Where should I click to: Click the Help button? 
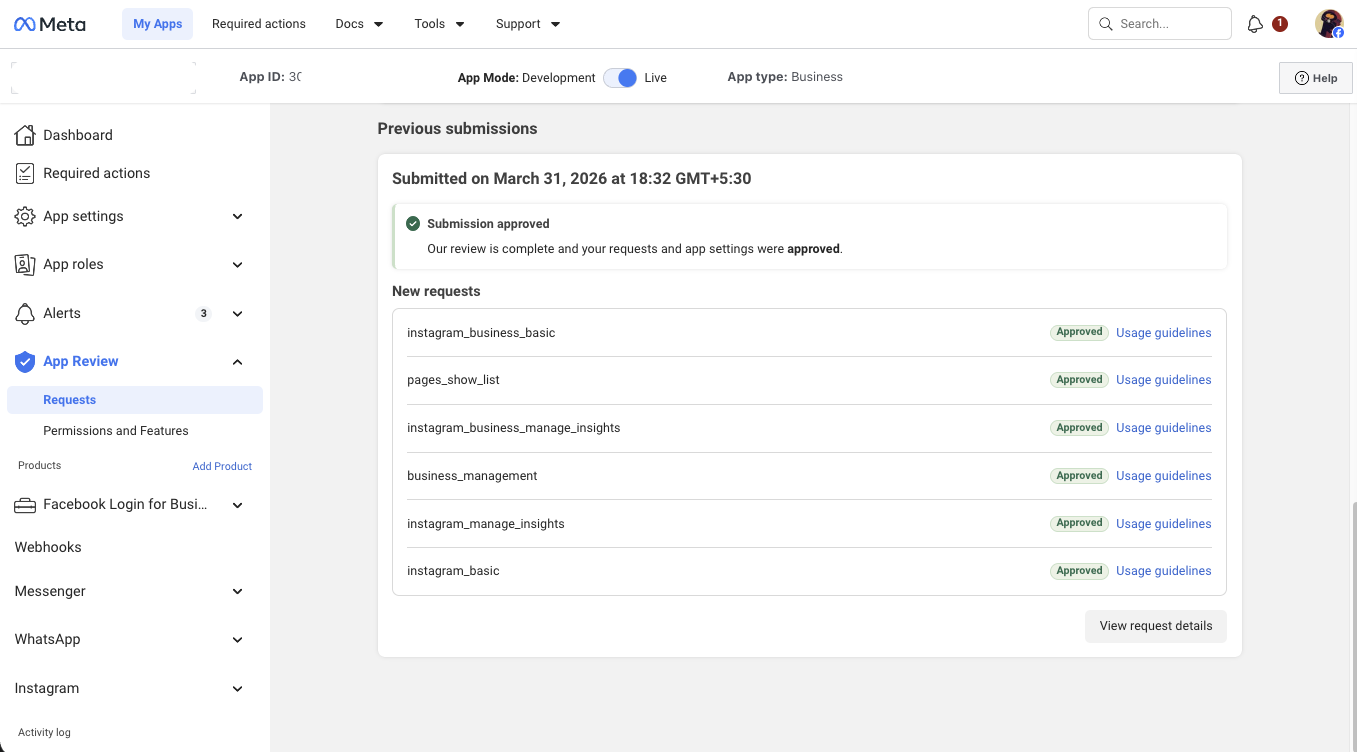coord(1316,78)
